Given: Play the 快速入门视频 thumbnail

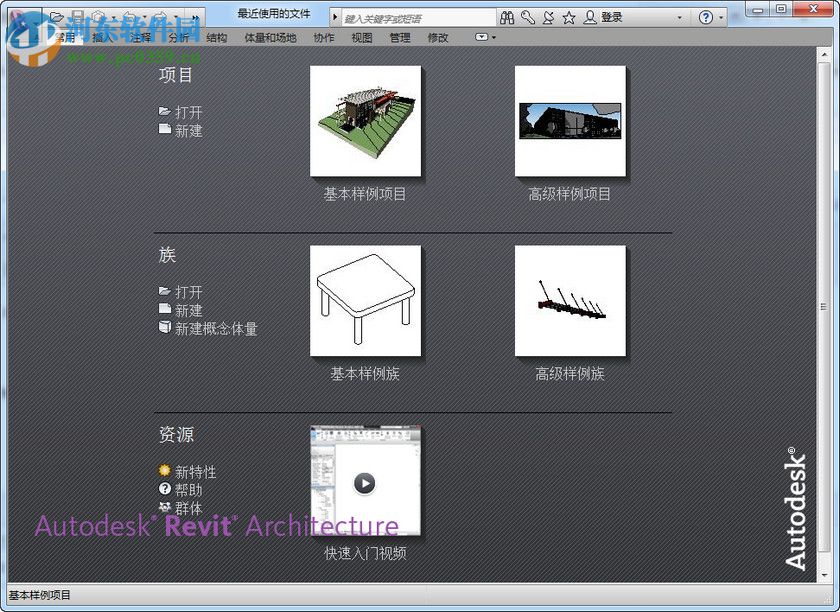Looking at the screenshot, I should pyautogui.click(x=366, y=483).
